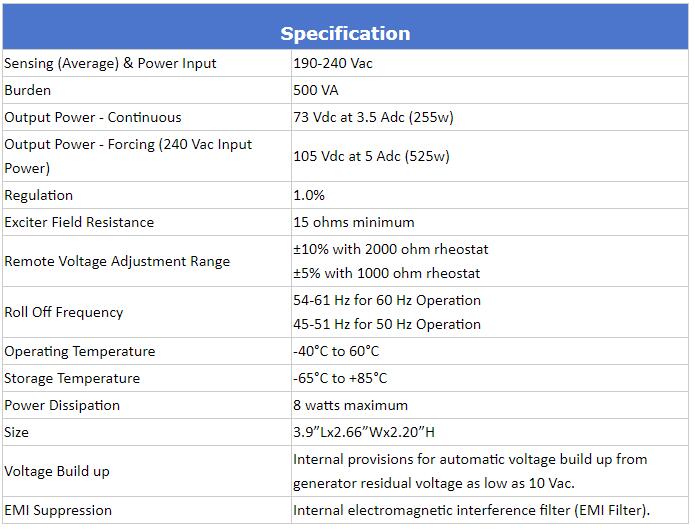Click the 190-240 Vac value cell
This screenshot has width=695, height=529.
pyautogui.click(x=490, y=63)
